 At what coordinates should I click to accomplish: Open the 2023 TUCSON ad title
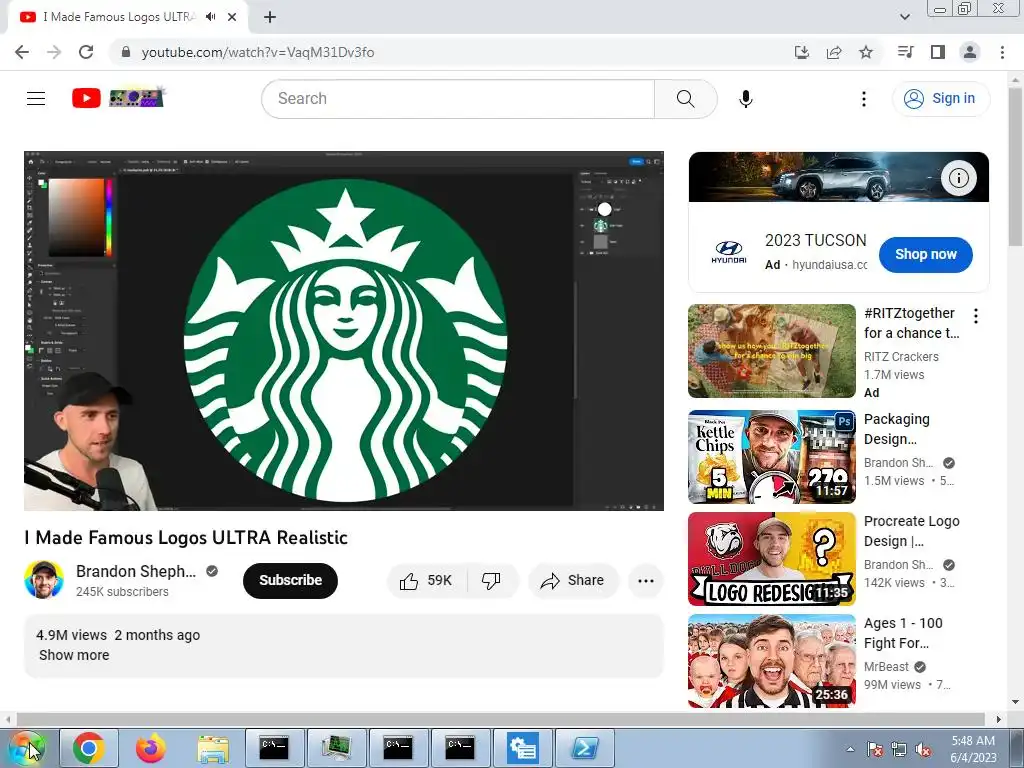[x=816, y=240]
